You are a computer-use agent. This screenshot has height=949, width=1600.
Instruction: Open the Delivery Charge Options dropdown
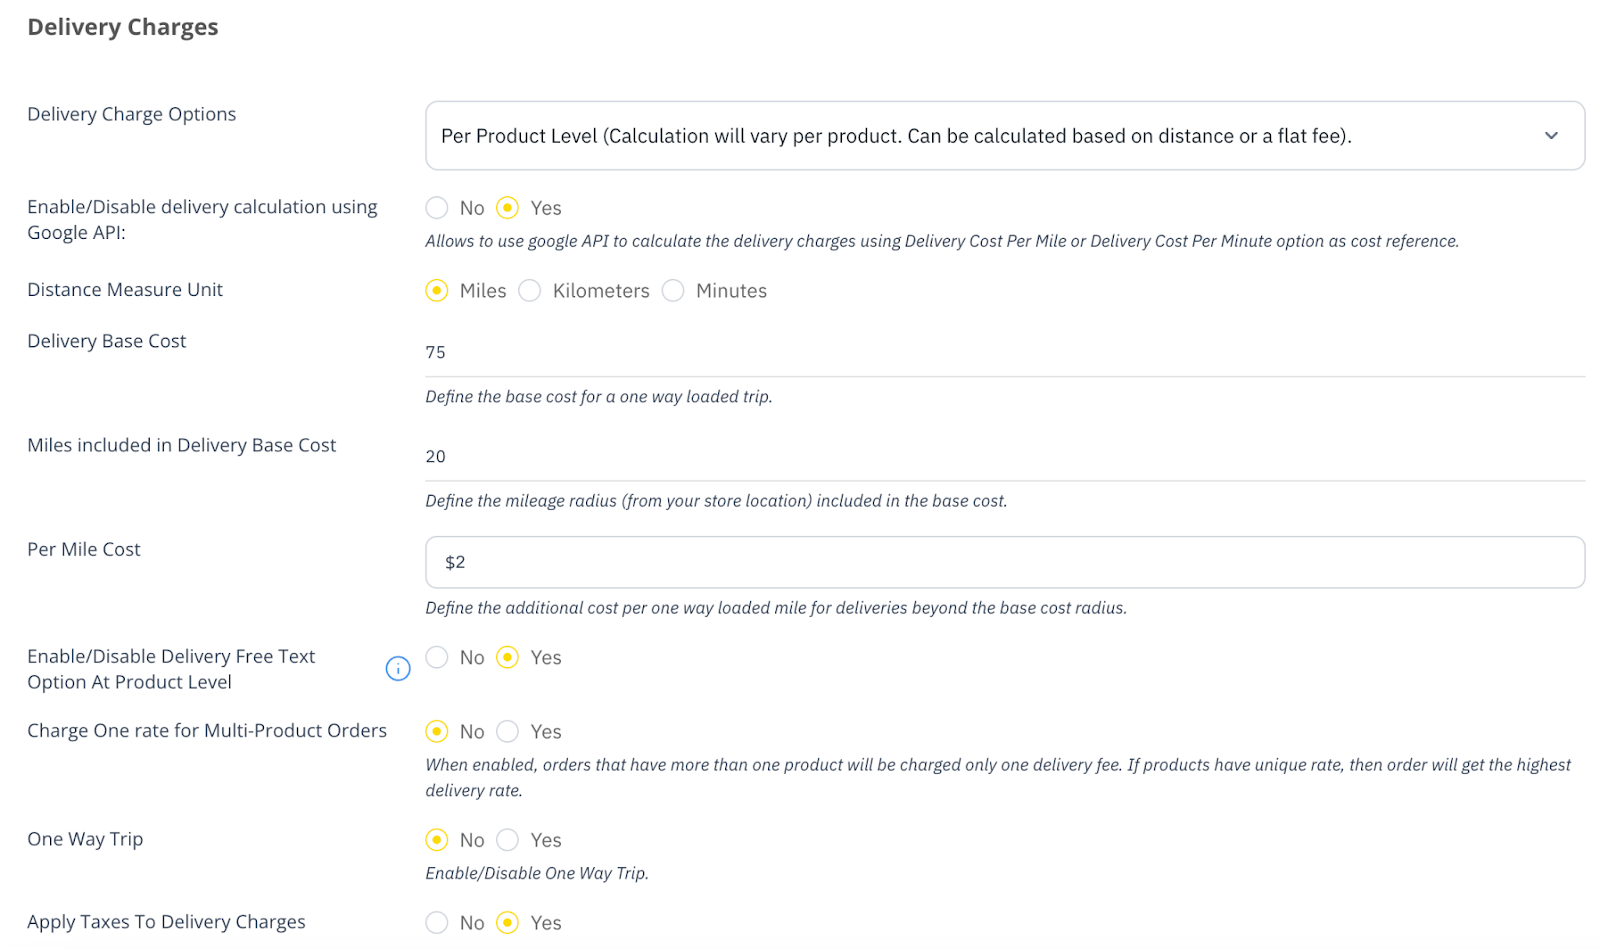point(1004,136)
